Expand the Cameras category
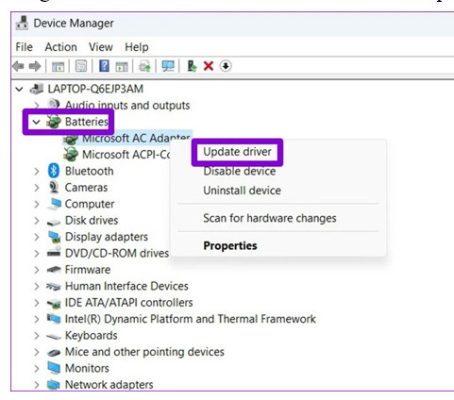 37,188
